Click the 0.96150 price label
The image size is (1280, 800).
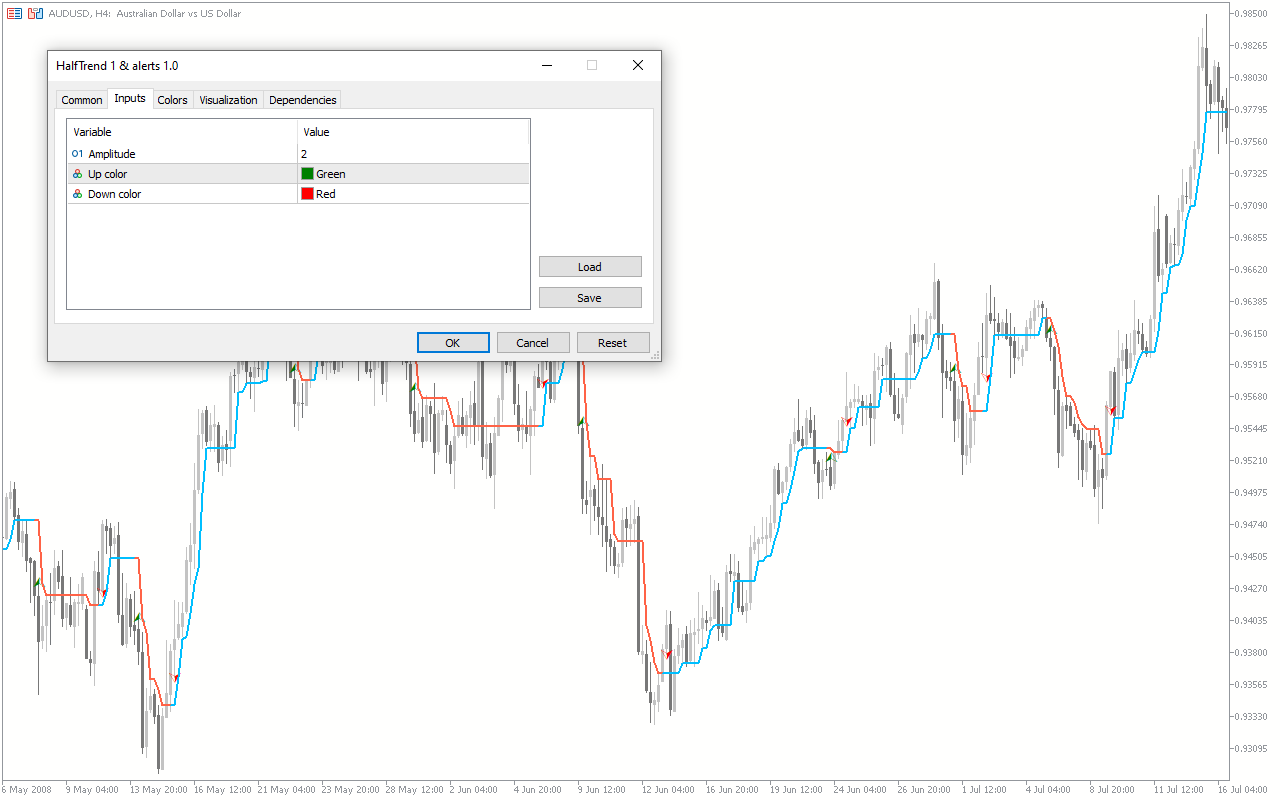(x=1252, y=333)
